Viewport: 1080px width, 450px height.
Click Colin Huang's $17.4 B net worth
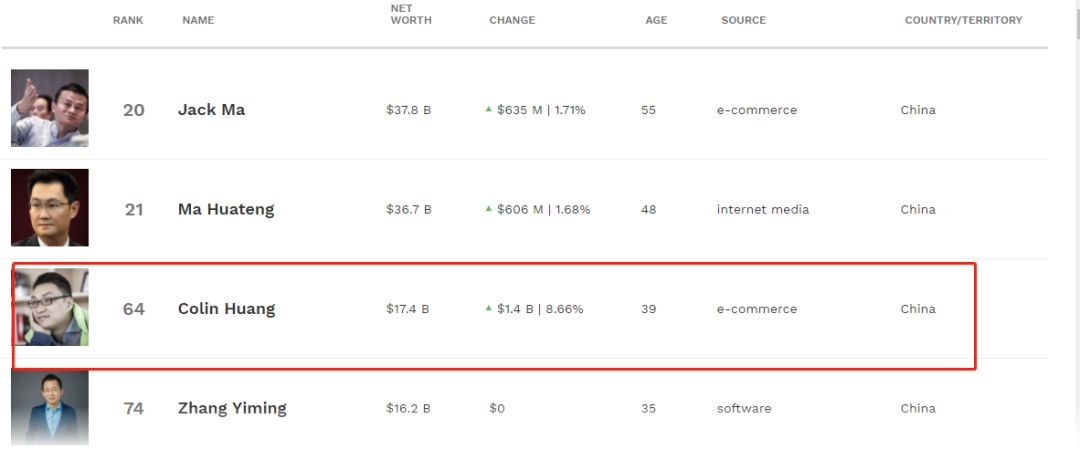[x=408, y=309]
